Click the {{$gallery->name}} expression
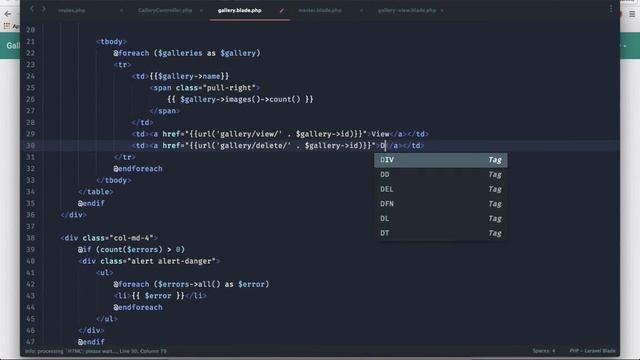This screenshot has height=360, width=640. [189, 76]
